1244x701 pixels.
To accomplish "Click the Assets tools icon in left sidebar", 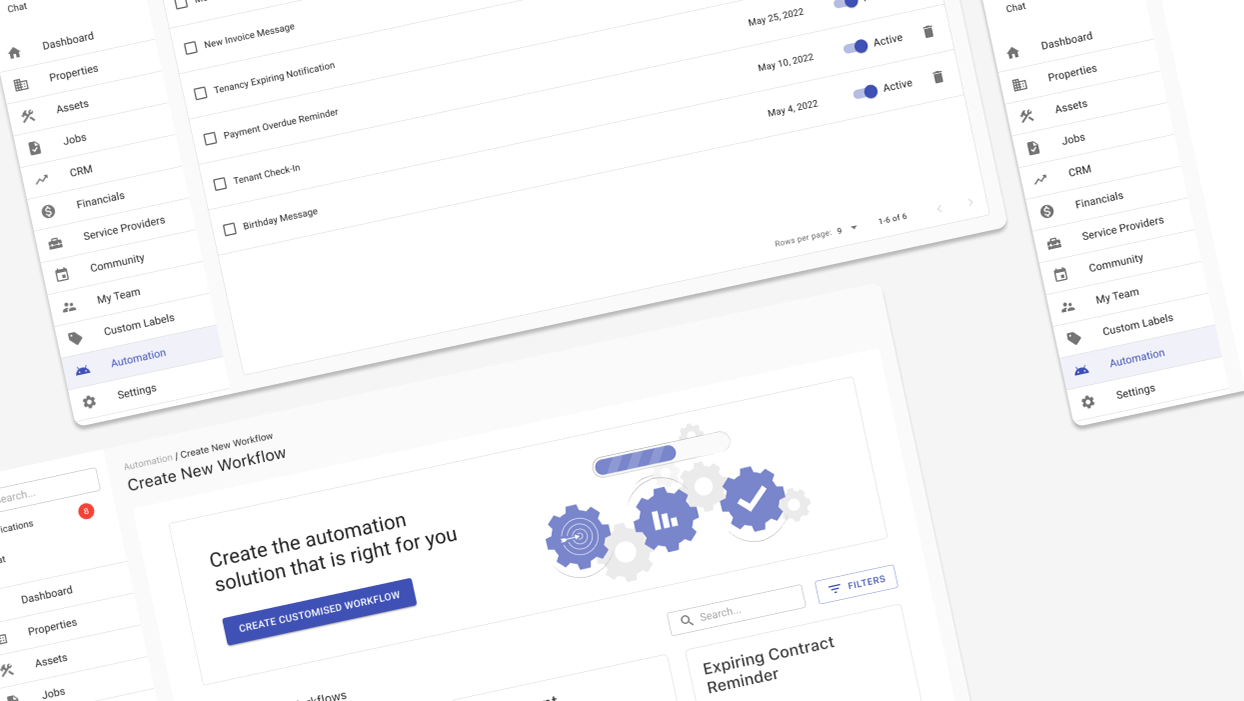I will coord(28,116).
